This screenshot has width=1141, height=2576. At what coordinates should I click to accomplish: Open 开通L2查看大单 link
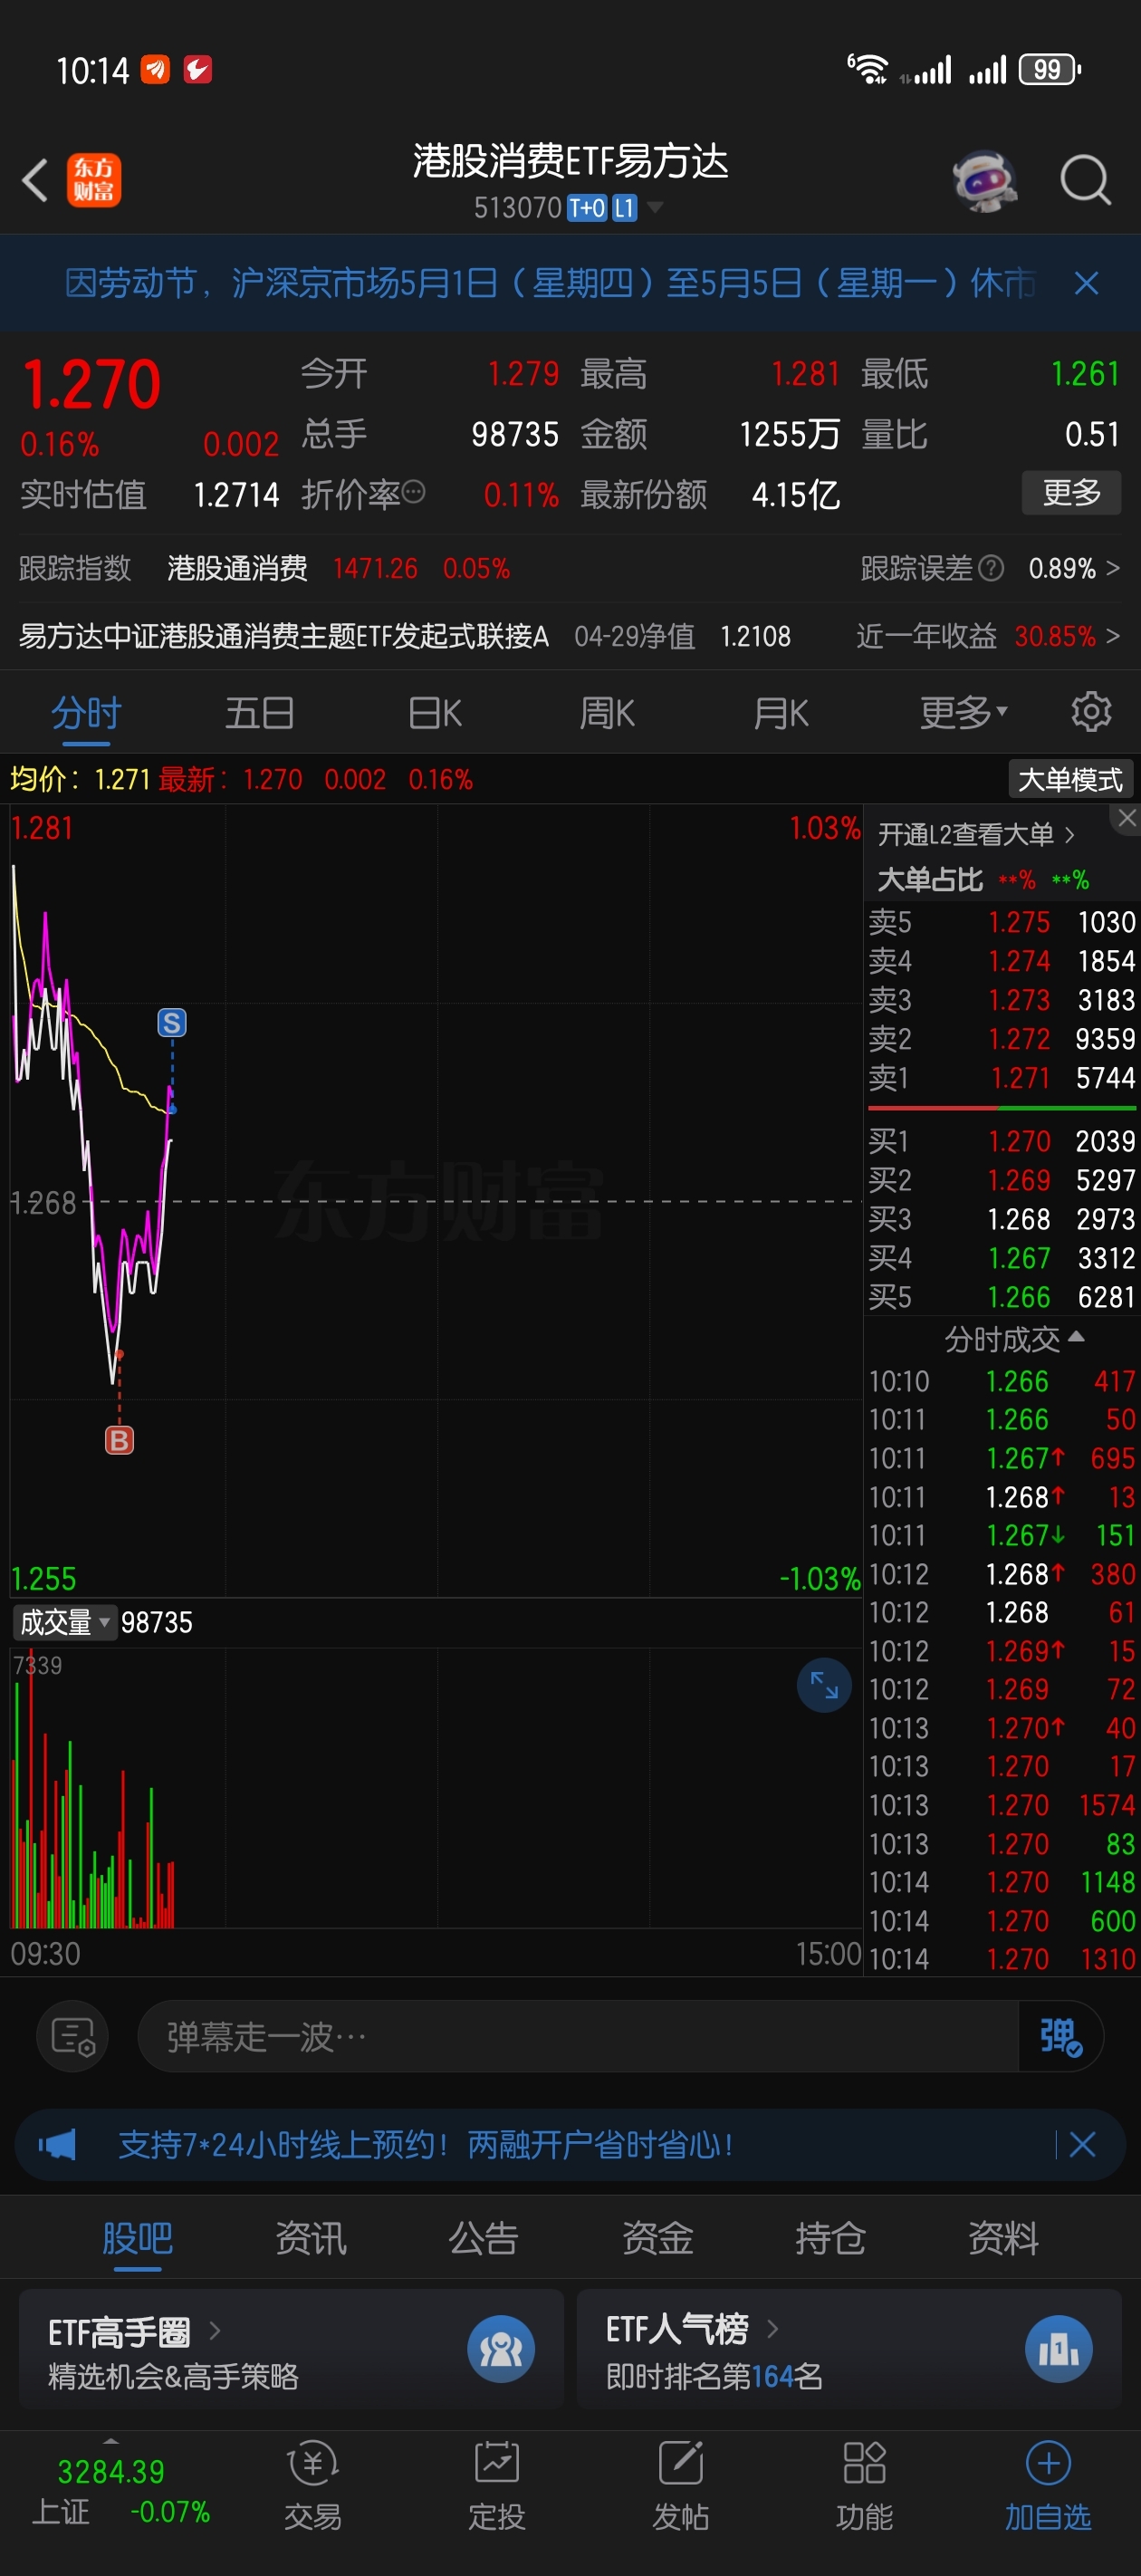click(x=976, y=834)
